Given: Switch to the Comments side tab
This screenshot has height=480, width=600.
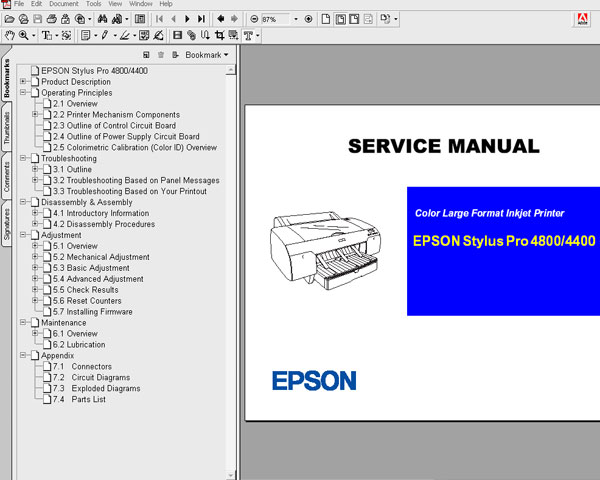Looking at the screenshot, I should coord(7,176).
